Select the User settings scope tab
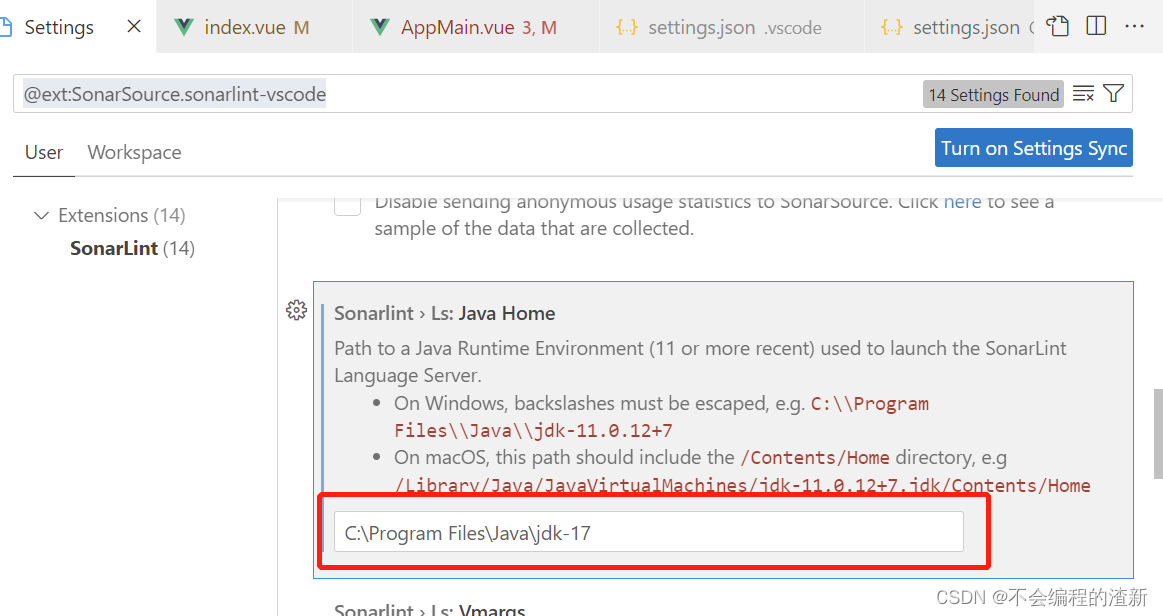The image size is (1163, 616). (x=44, y=152)
